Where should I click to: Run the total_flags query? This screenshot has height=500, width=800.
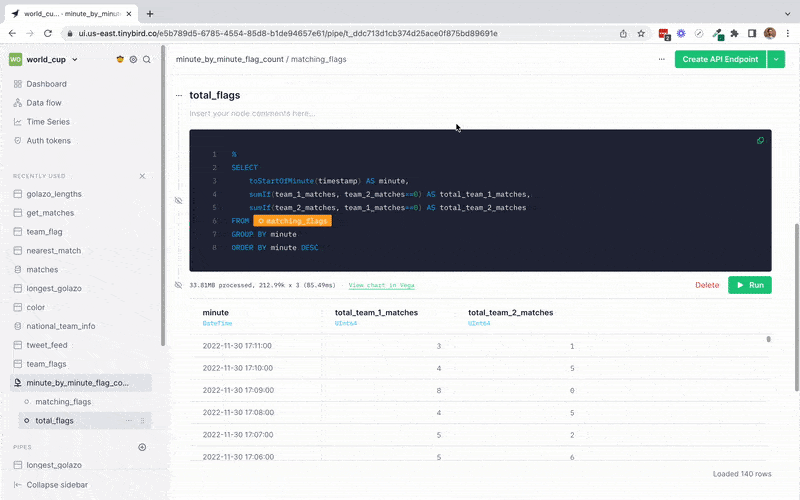coord(749,285)
